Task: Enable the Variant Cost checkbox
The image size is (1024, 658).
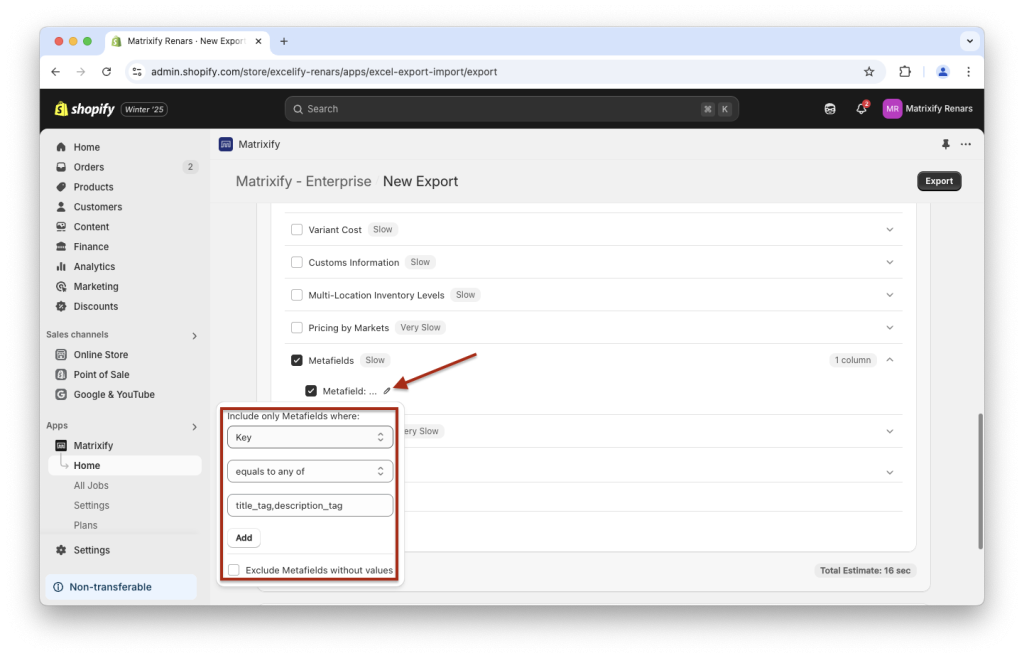Action: coord(296,228)
